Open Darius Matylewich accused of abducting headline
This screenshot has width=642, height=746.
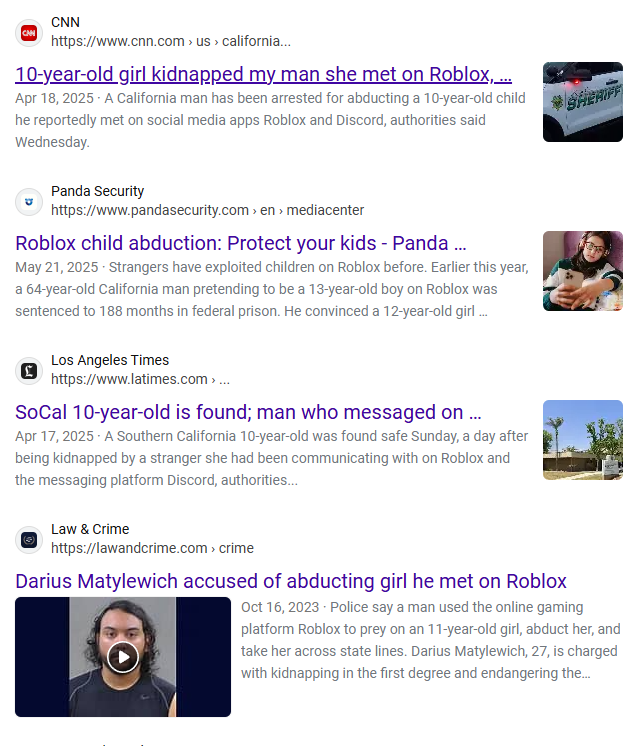pyautogui.click(x=291, y=581)
